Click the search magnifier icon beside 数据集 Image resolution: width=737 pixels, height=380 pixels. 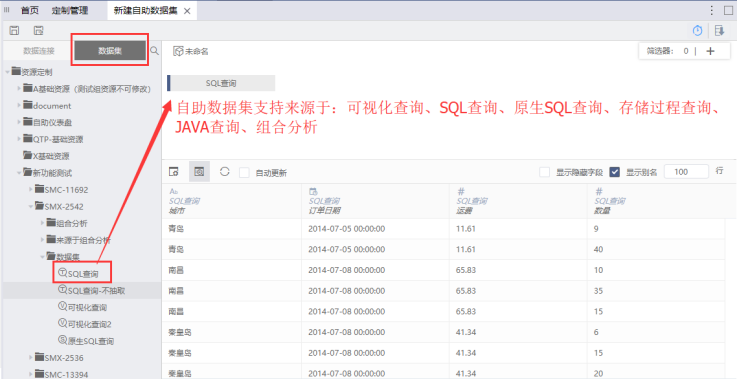pos(154,50)
